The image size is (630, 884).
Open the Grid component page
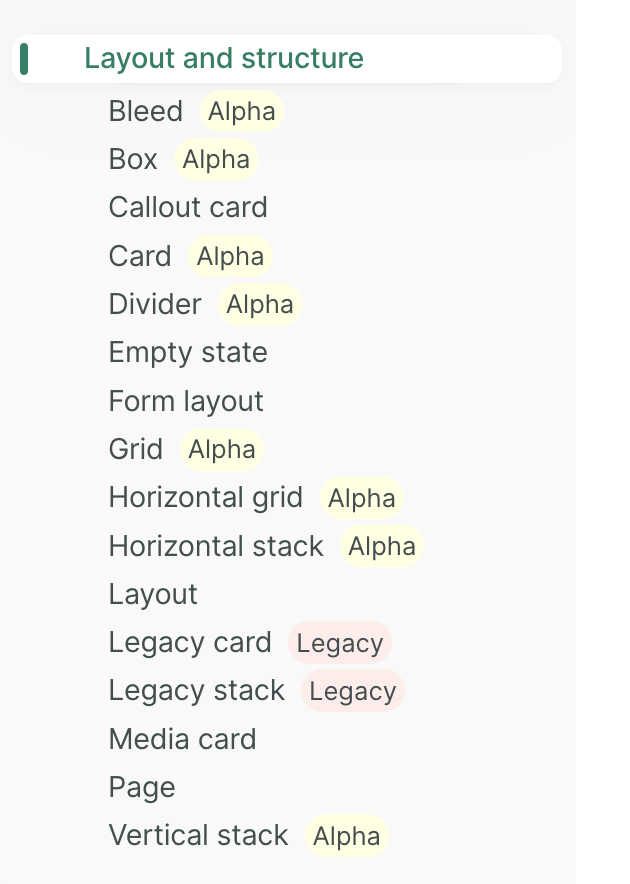tap(136, 449)
